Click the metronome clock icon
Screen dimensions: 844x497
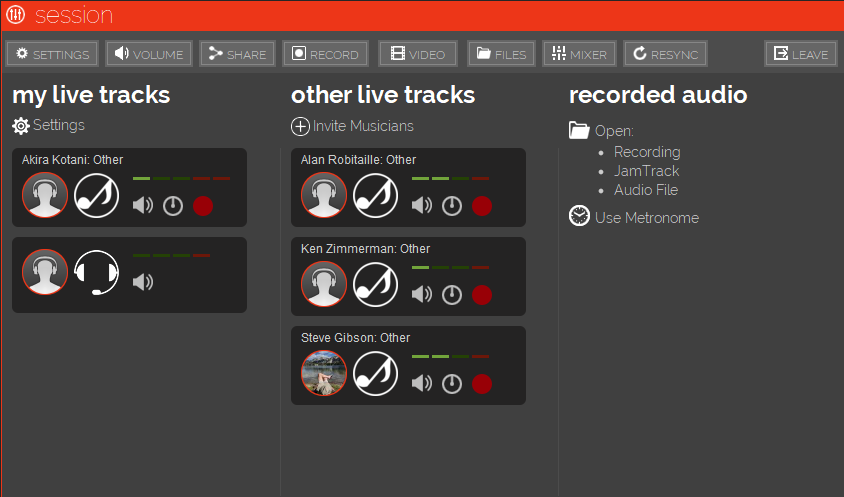(x=579, y=217)
